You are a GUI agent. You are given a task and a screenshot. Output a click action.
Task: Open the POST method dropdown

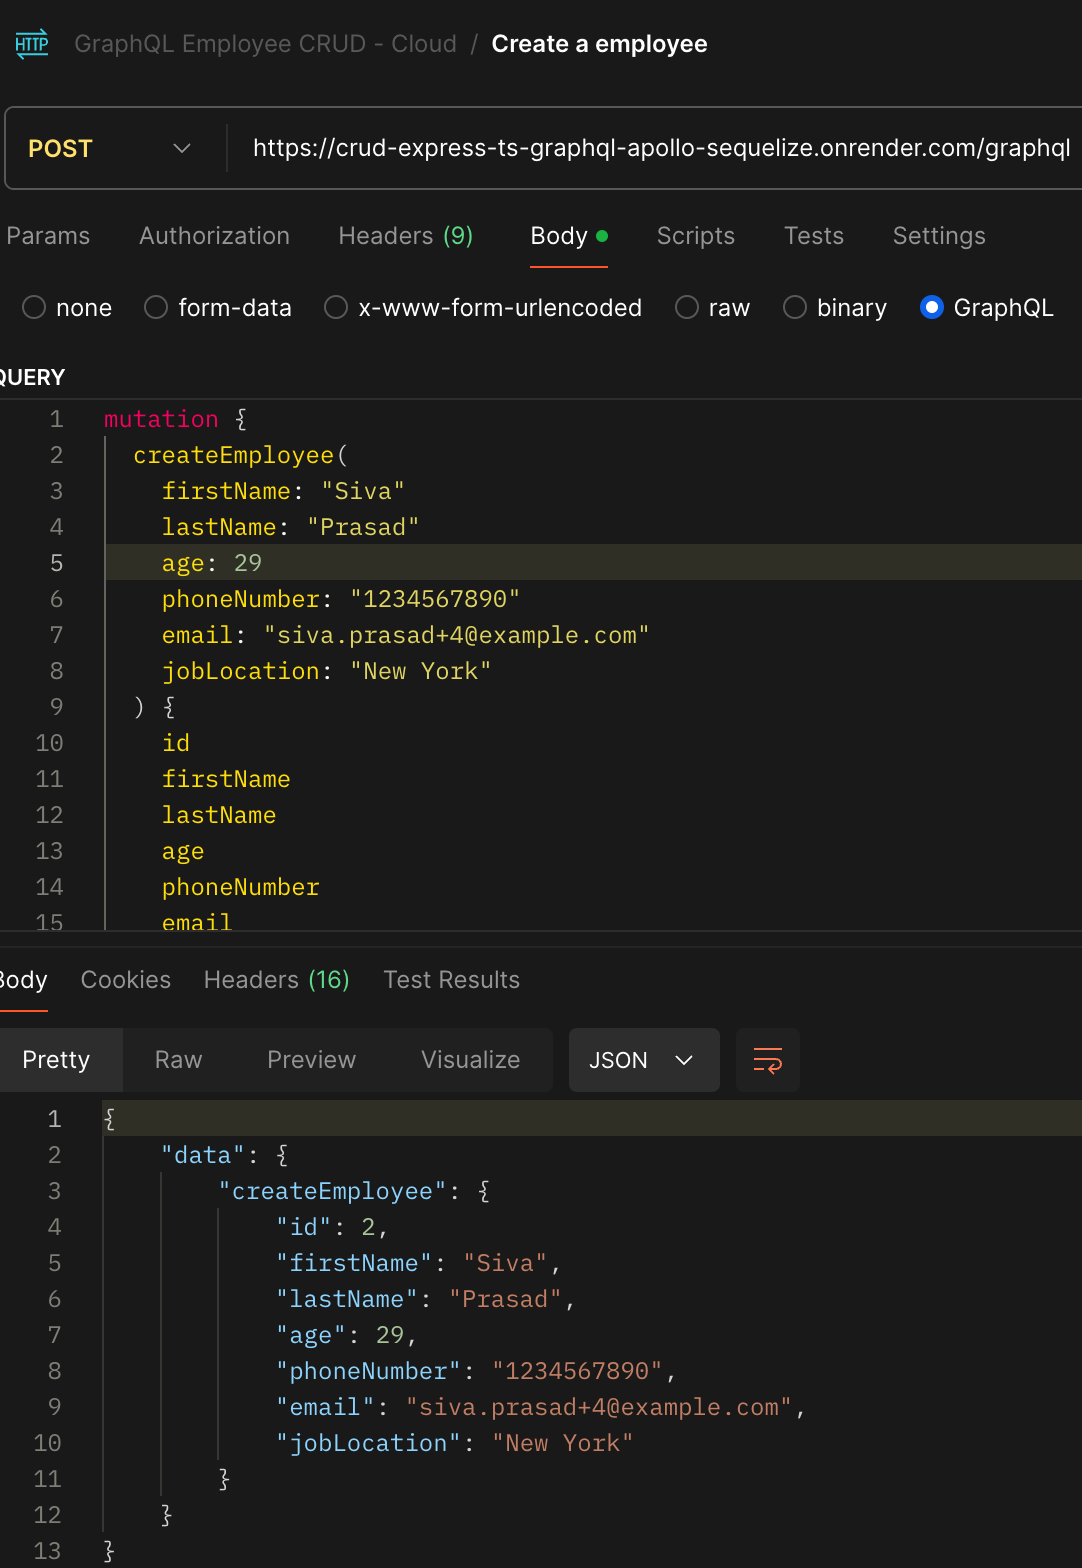110,148
